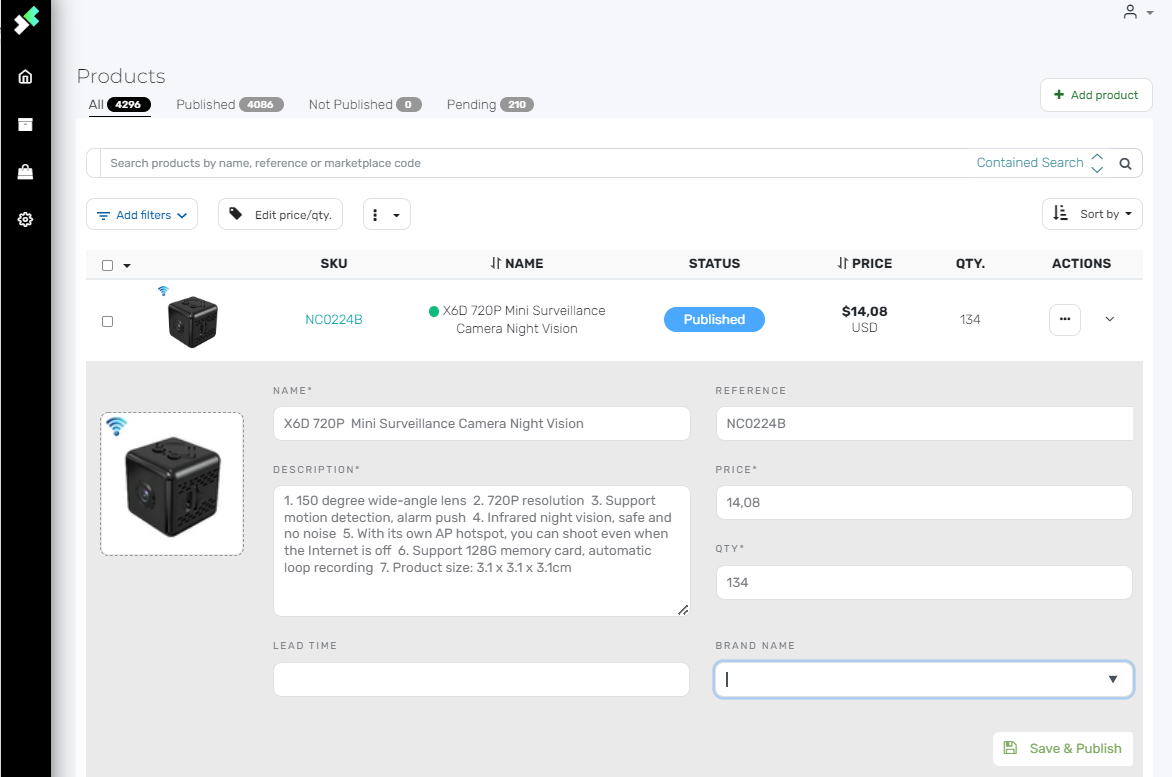The image size is (1172, 777).
Task: Click the app logo at top left
Action: click(26, 20)
